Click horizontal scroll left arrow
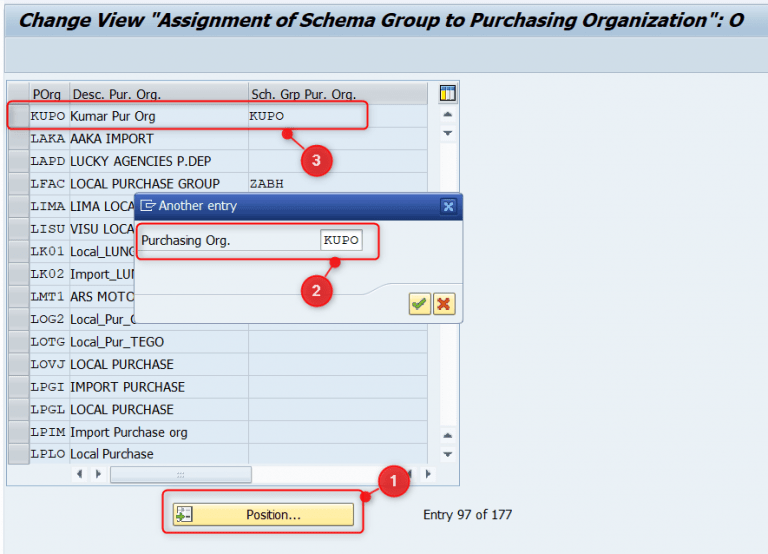The height and width of the screenshot is (554, 768). coord(79,474)
